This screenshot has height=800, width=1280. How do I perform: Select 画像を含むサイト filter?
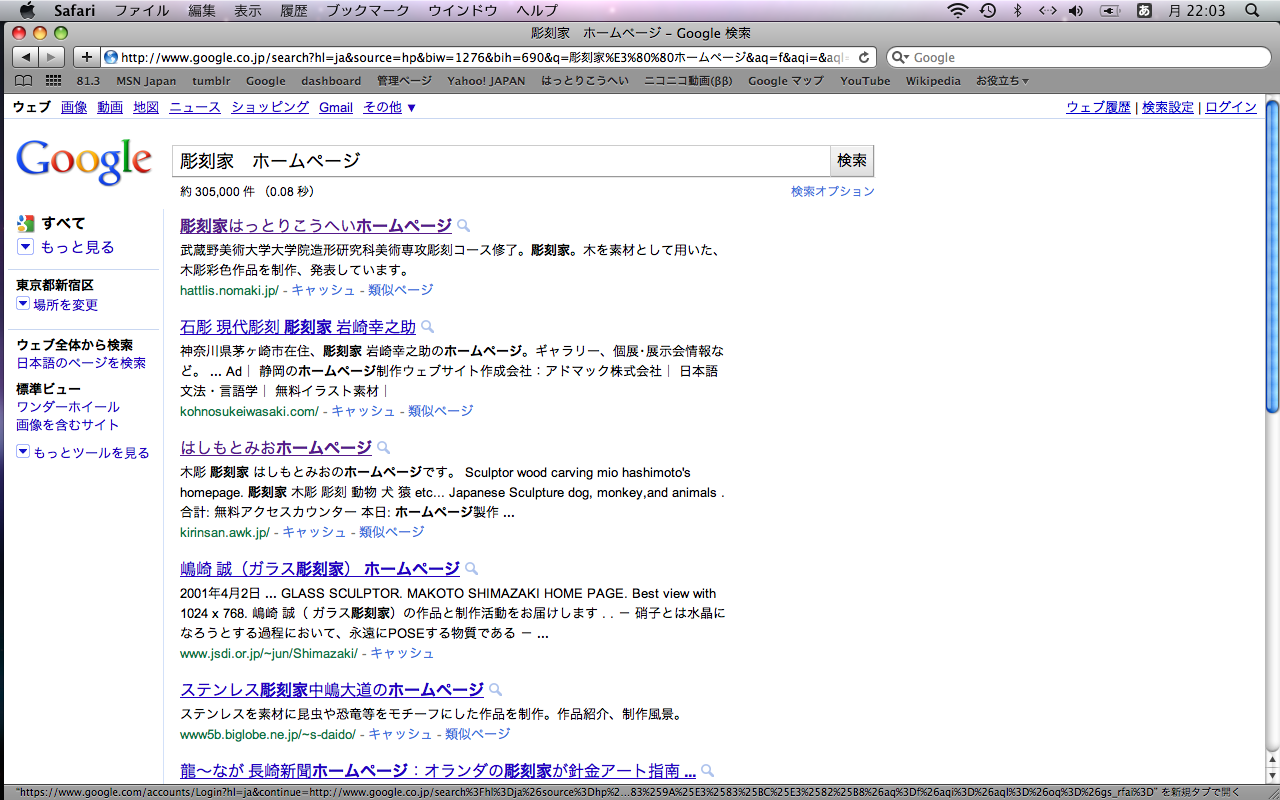[x=68, y=425]
